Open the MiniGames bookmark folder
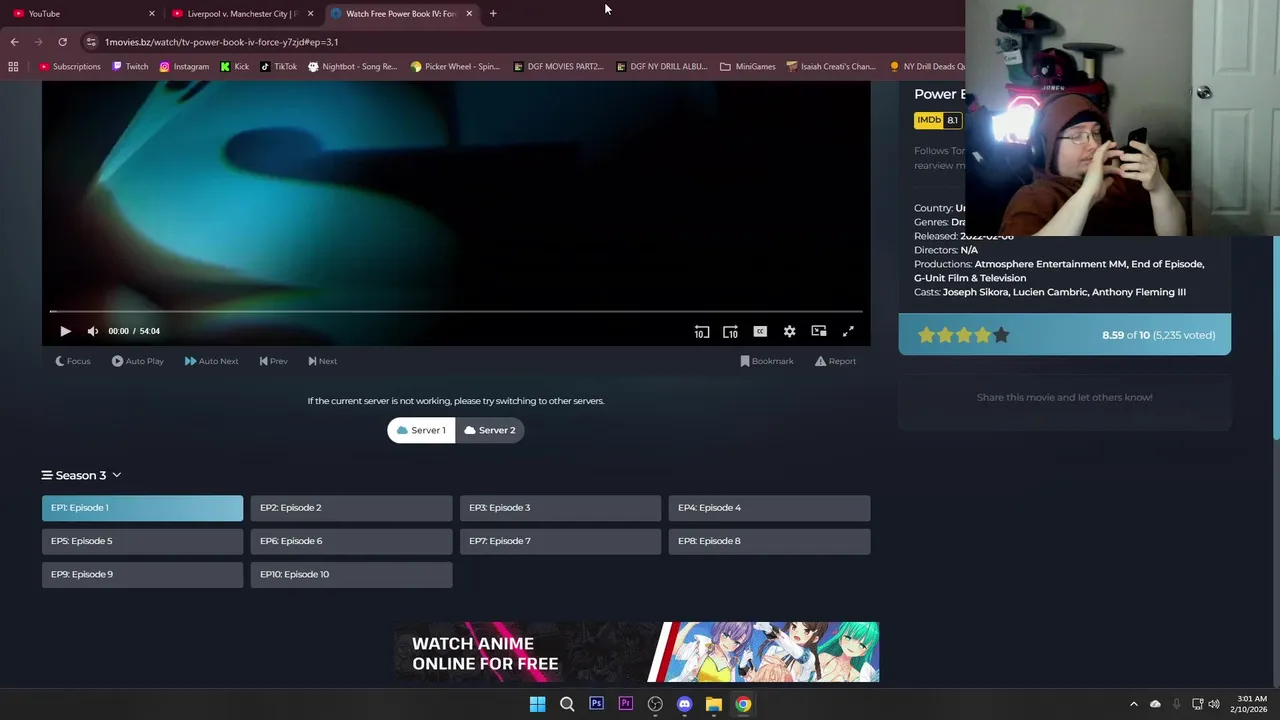Viewport: 1280px width, 720px height. pyautogui.click(x=748, y=67)
